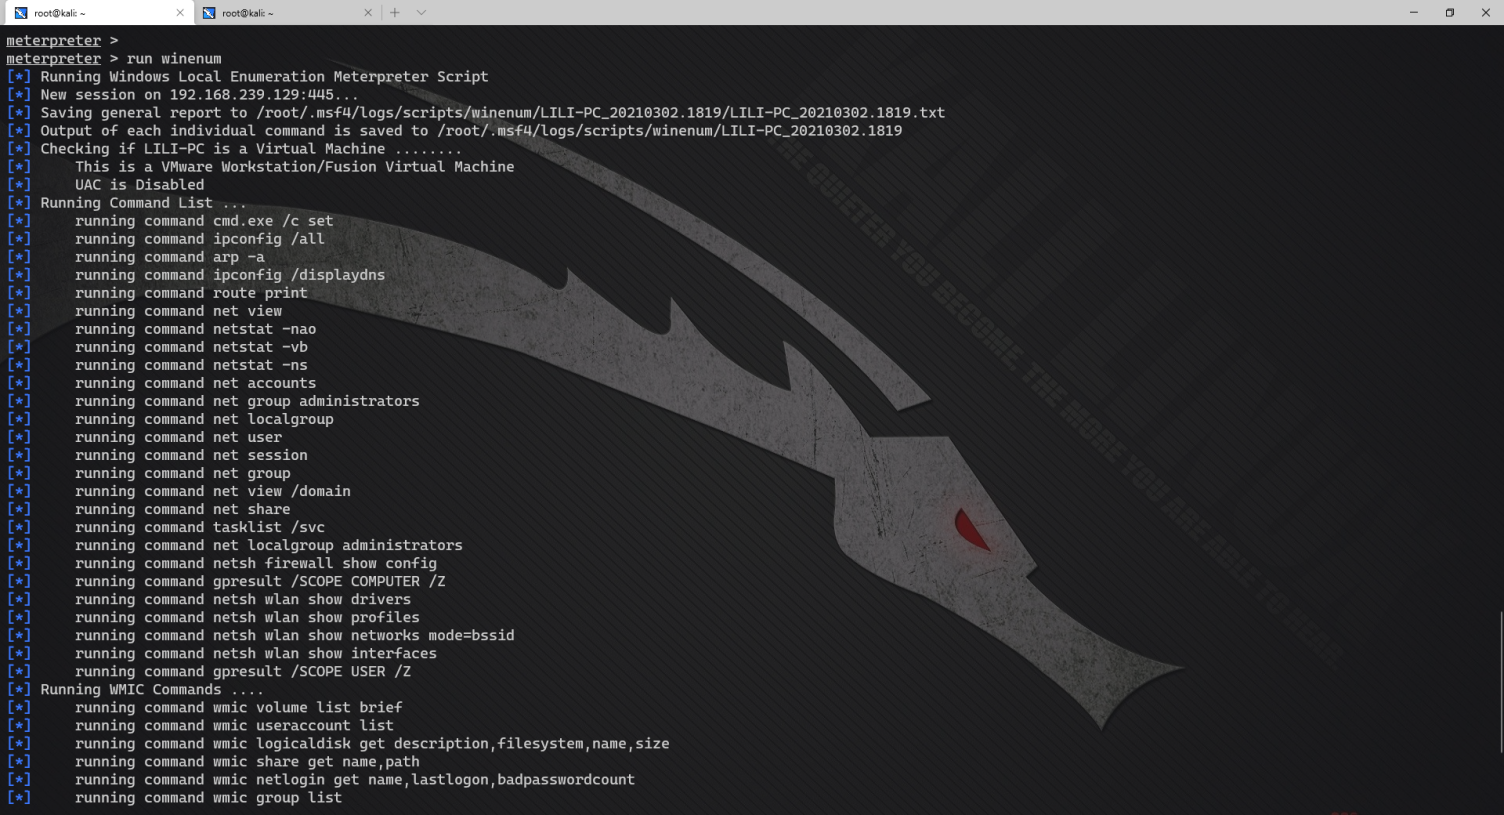Click 'running command net view /domain'
1504x815 pixels.
point(213,491)
